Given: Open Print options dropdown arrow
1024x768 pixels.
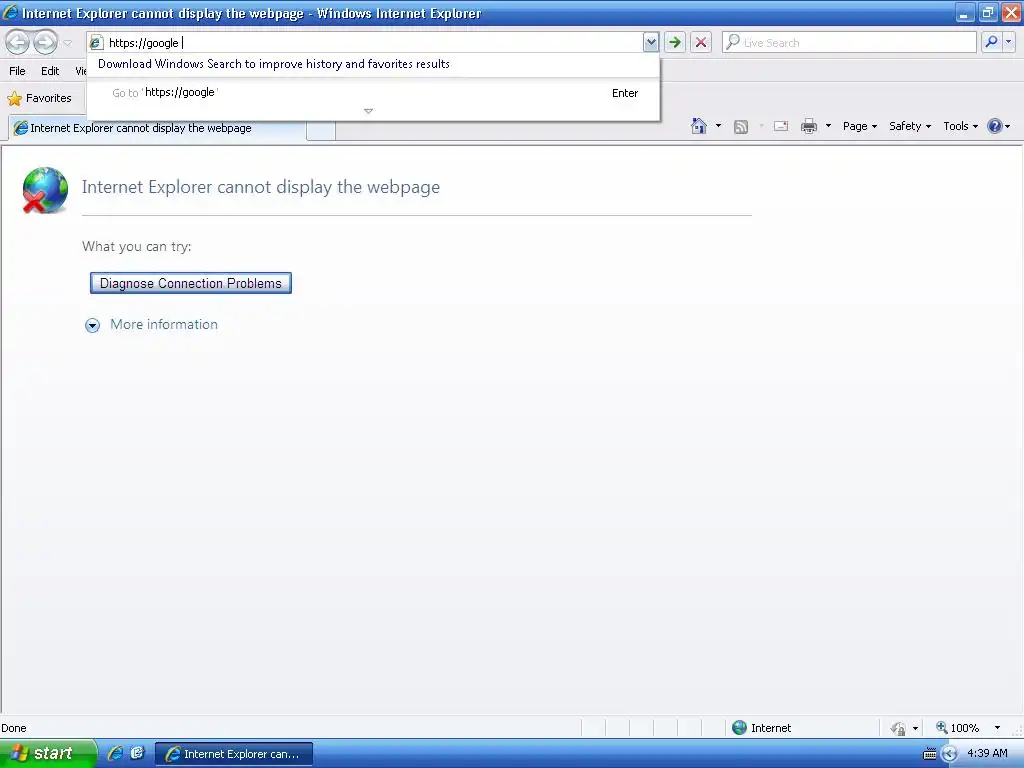Looking at the screenshot, I should pyautogui.click(x=828, y=126).
